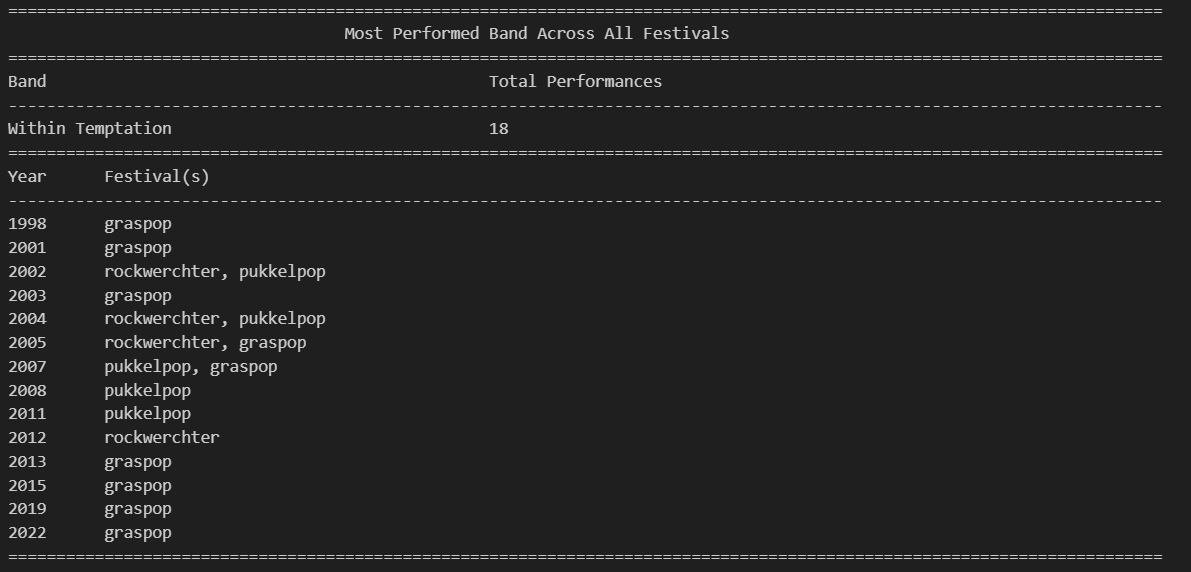The height and width of the screenshot is (572, 1191).
Task: Click 'rockwerchter, graspop' in the 2005 row
Action: click(205, 343)
